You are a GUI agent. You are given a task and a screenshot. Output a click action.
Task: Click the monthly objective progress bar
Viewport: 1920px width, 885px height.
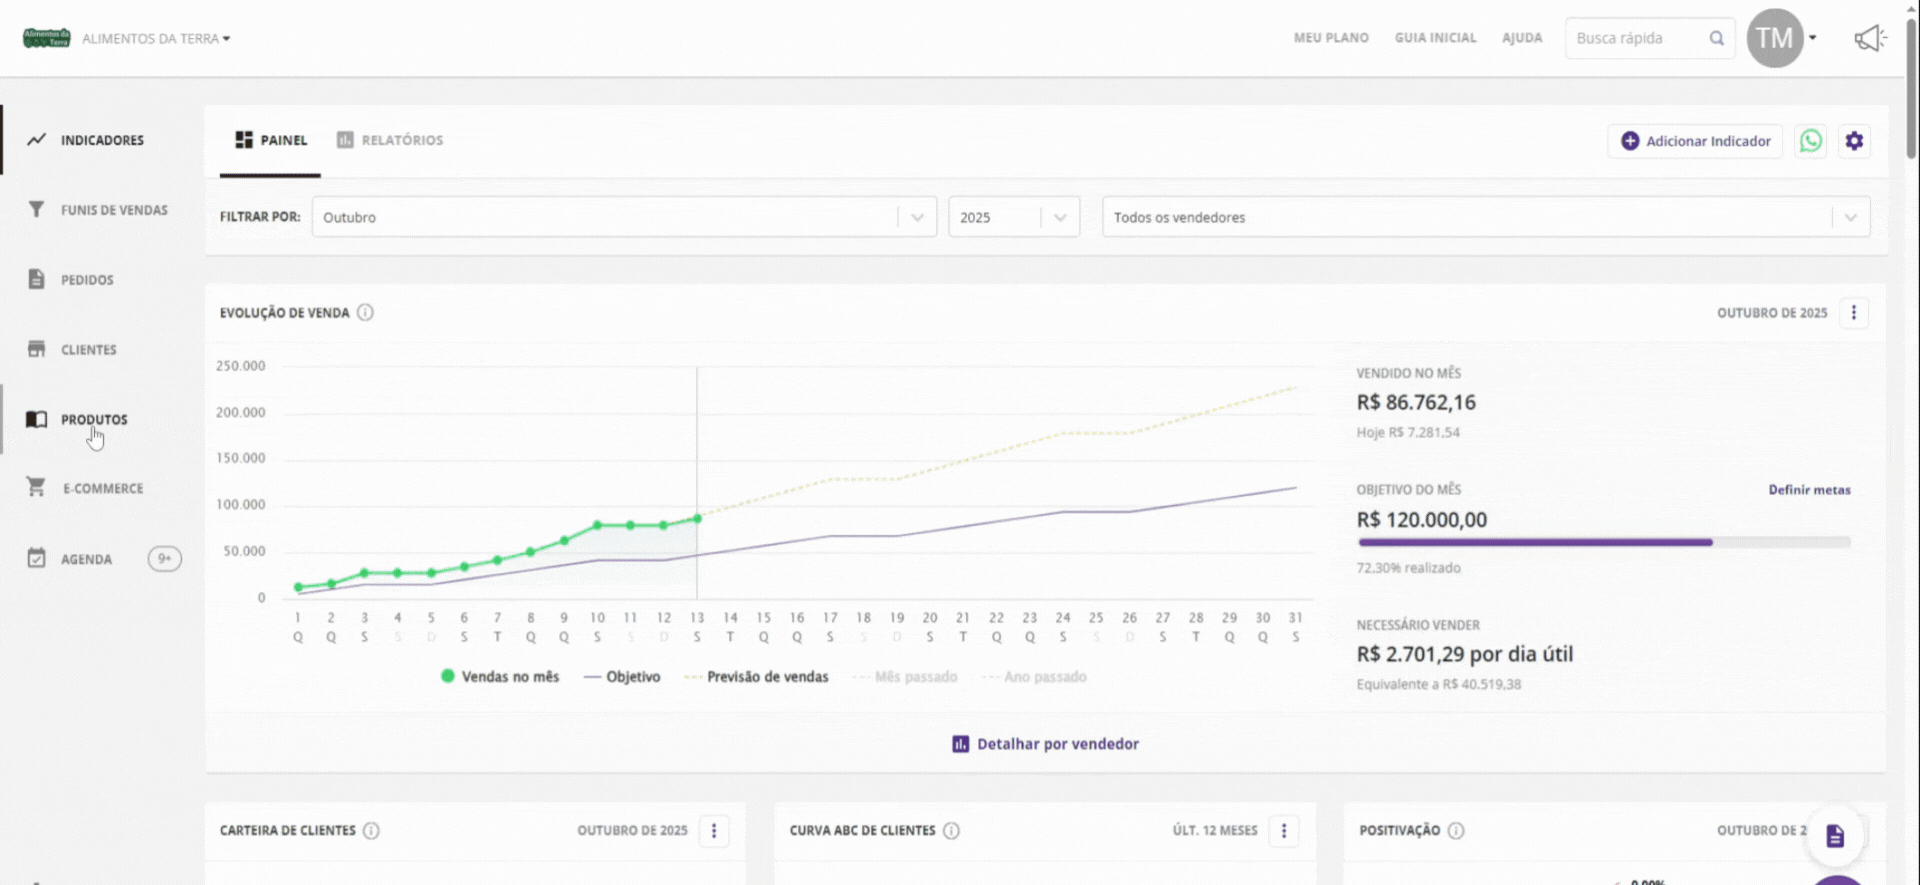tap(1603, 542)
